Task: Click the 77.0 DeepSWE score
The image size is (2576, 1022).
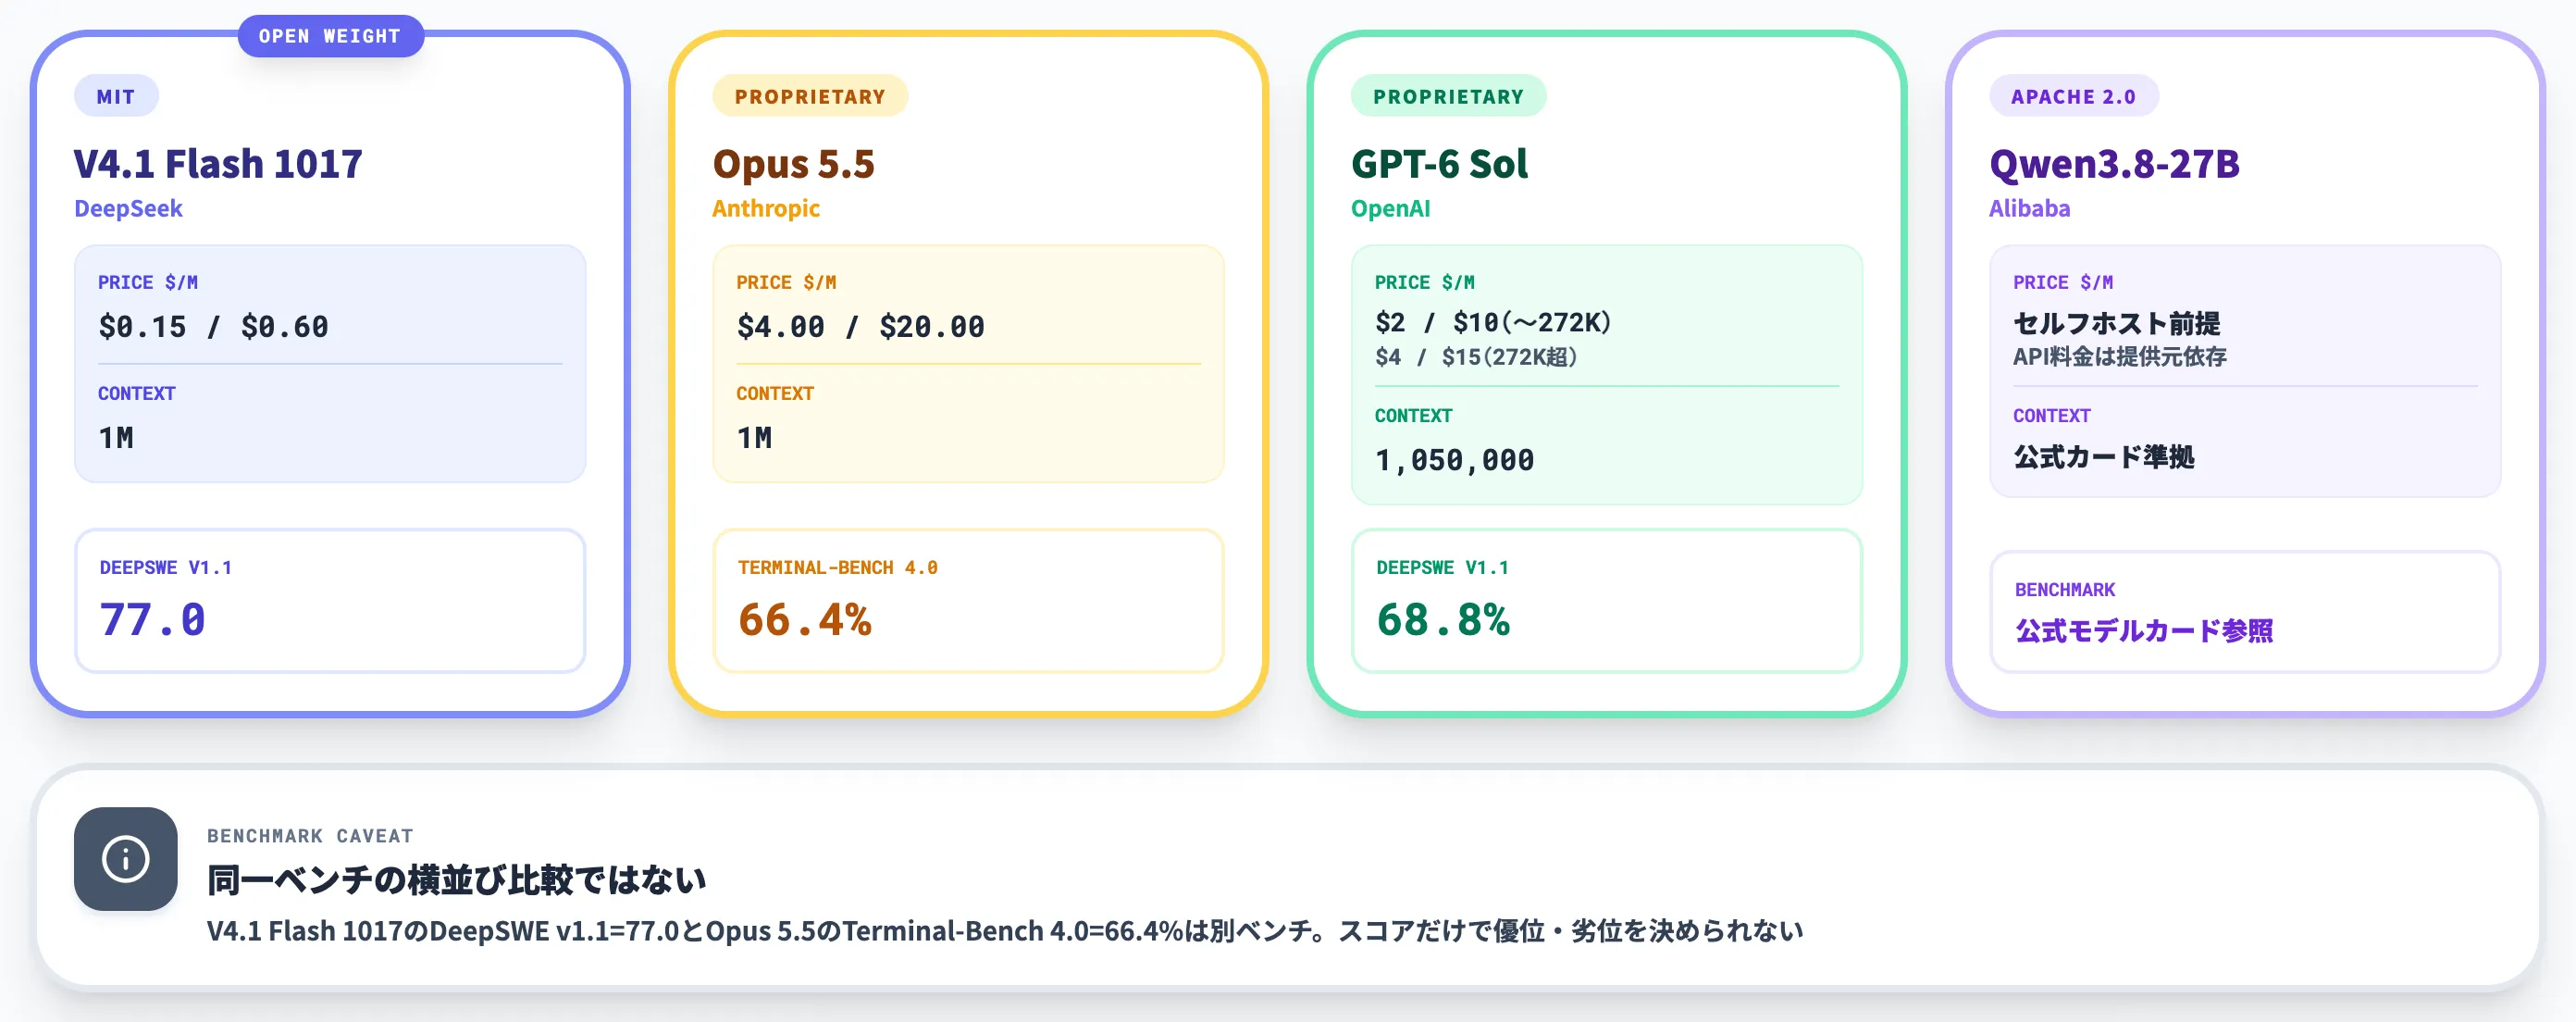Action: (152, 619)
